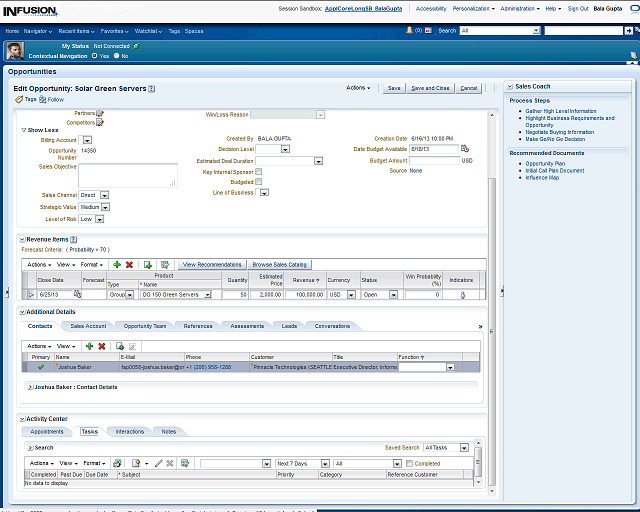Click the Save and Close button

pyautogui.click(x=430, y=88)
